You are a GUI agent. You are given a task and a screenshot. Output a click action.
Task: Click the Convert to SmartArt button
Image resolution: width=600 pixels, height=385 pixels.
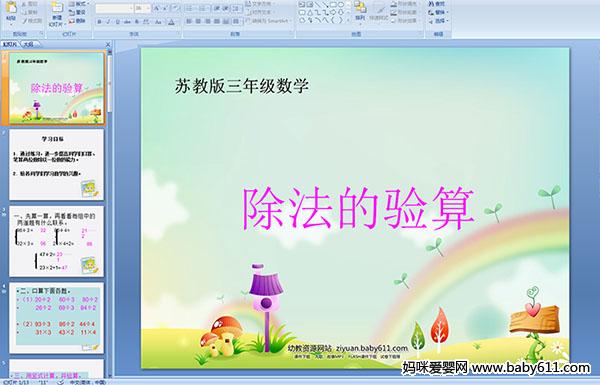click(269, 21)
